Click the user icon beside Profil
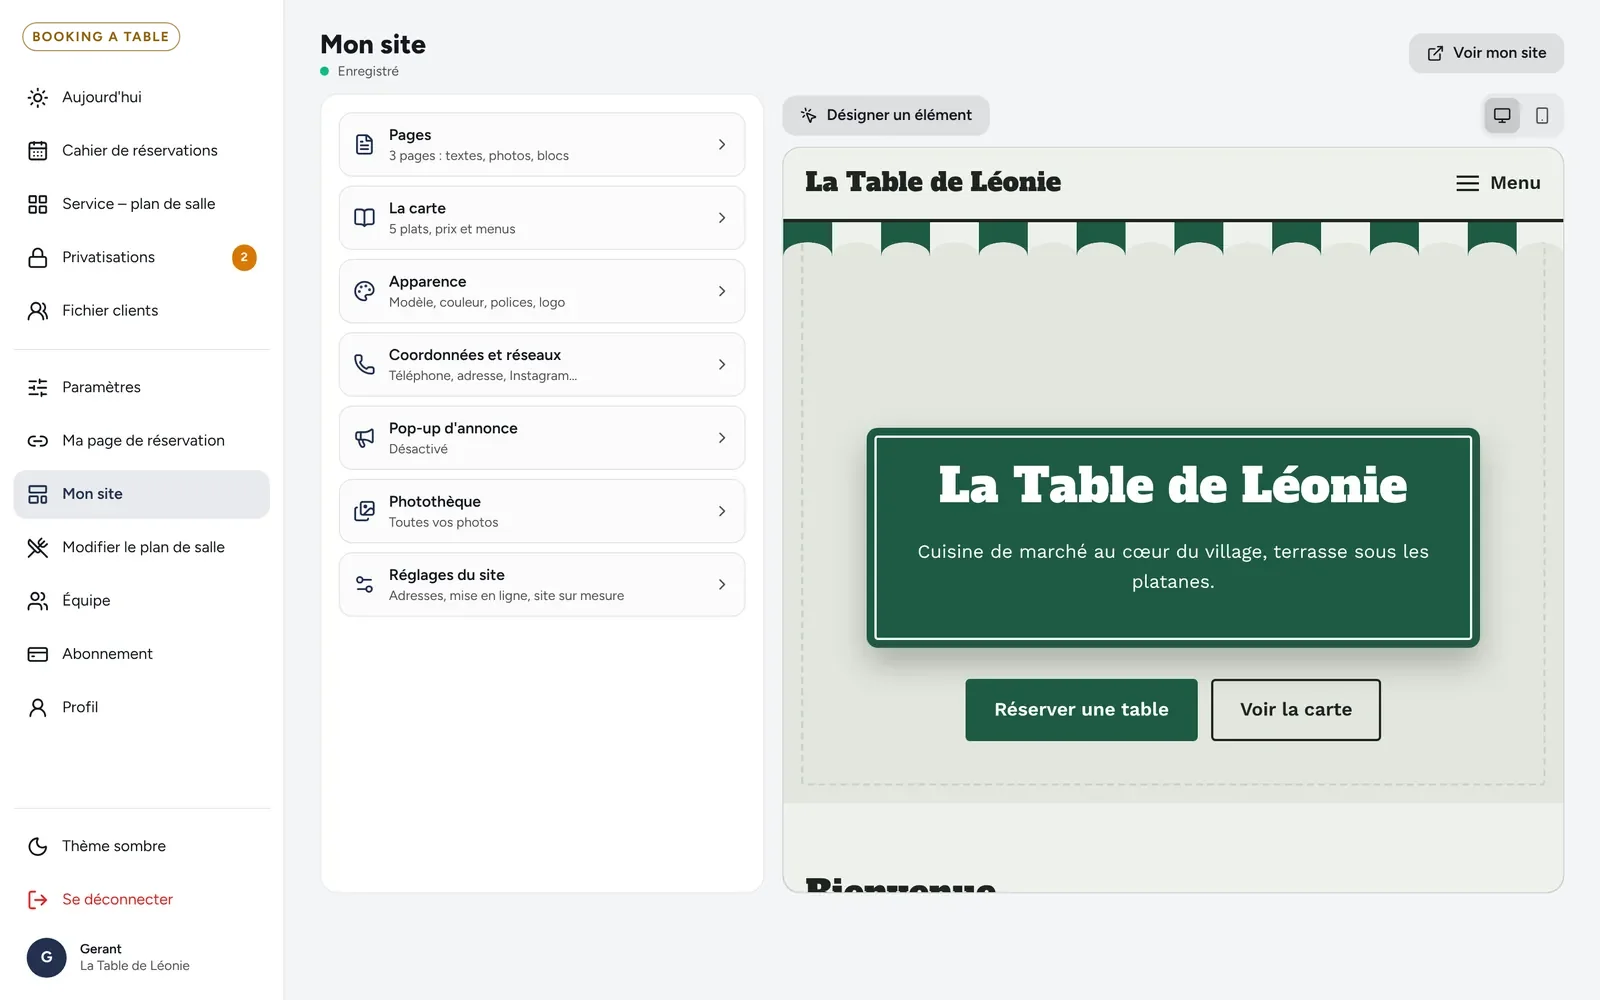Image resolution: width=1600 pixels, height=1000 pixels. point(38,707)
